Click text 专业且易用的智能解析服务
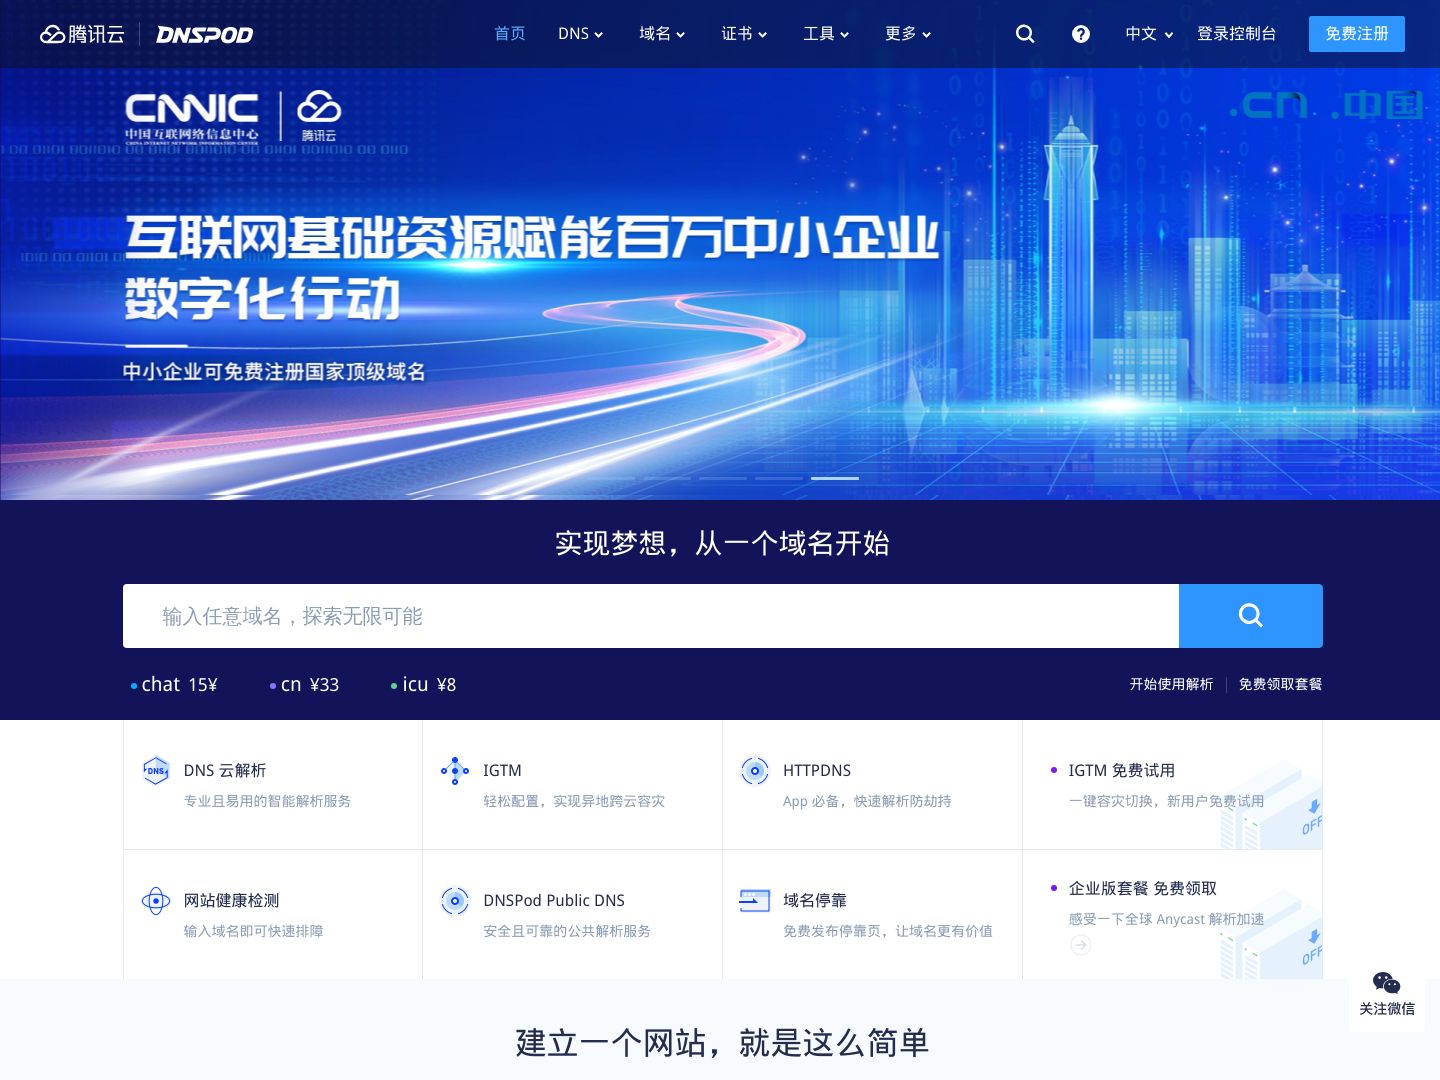This screenshot has width=1440, height=1080. 267,801
